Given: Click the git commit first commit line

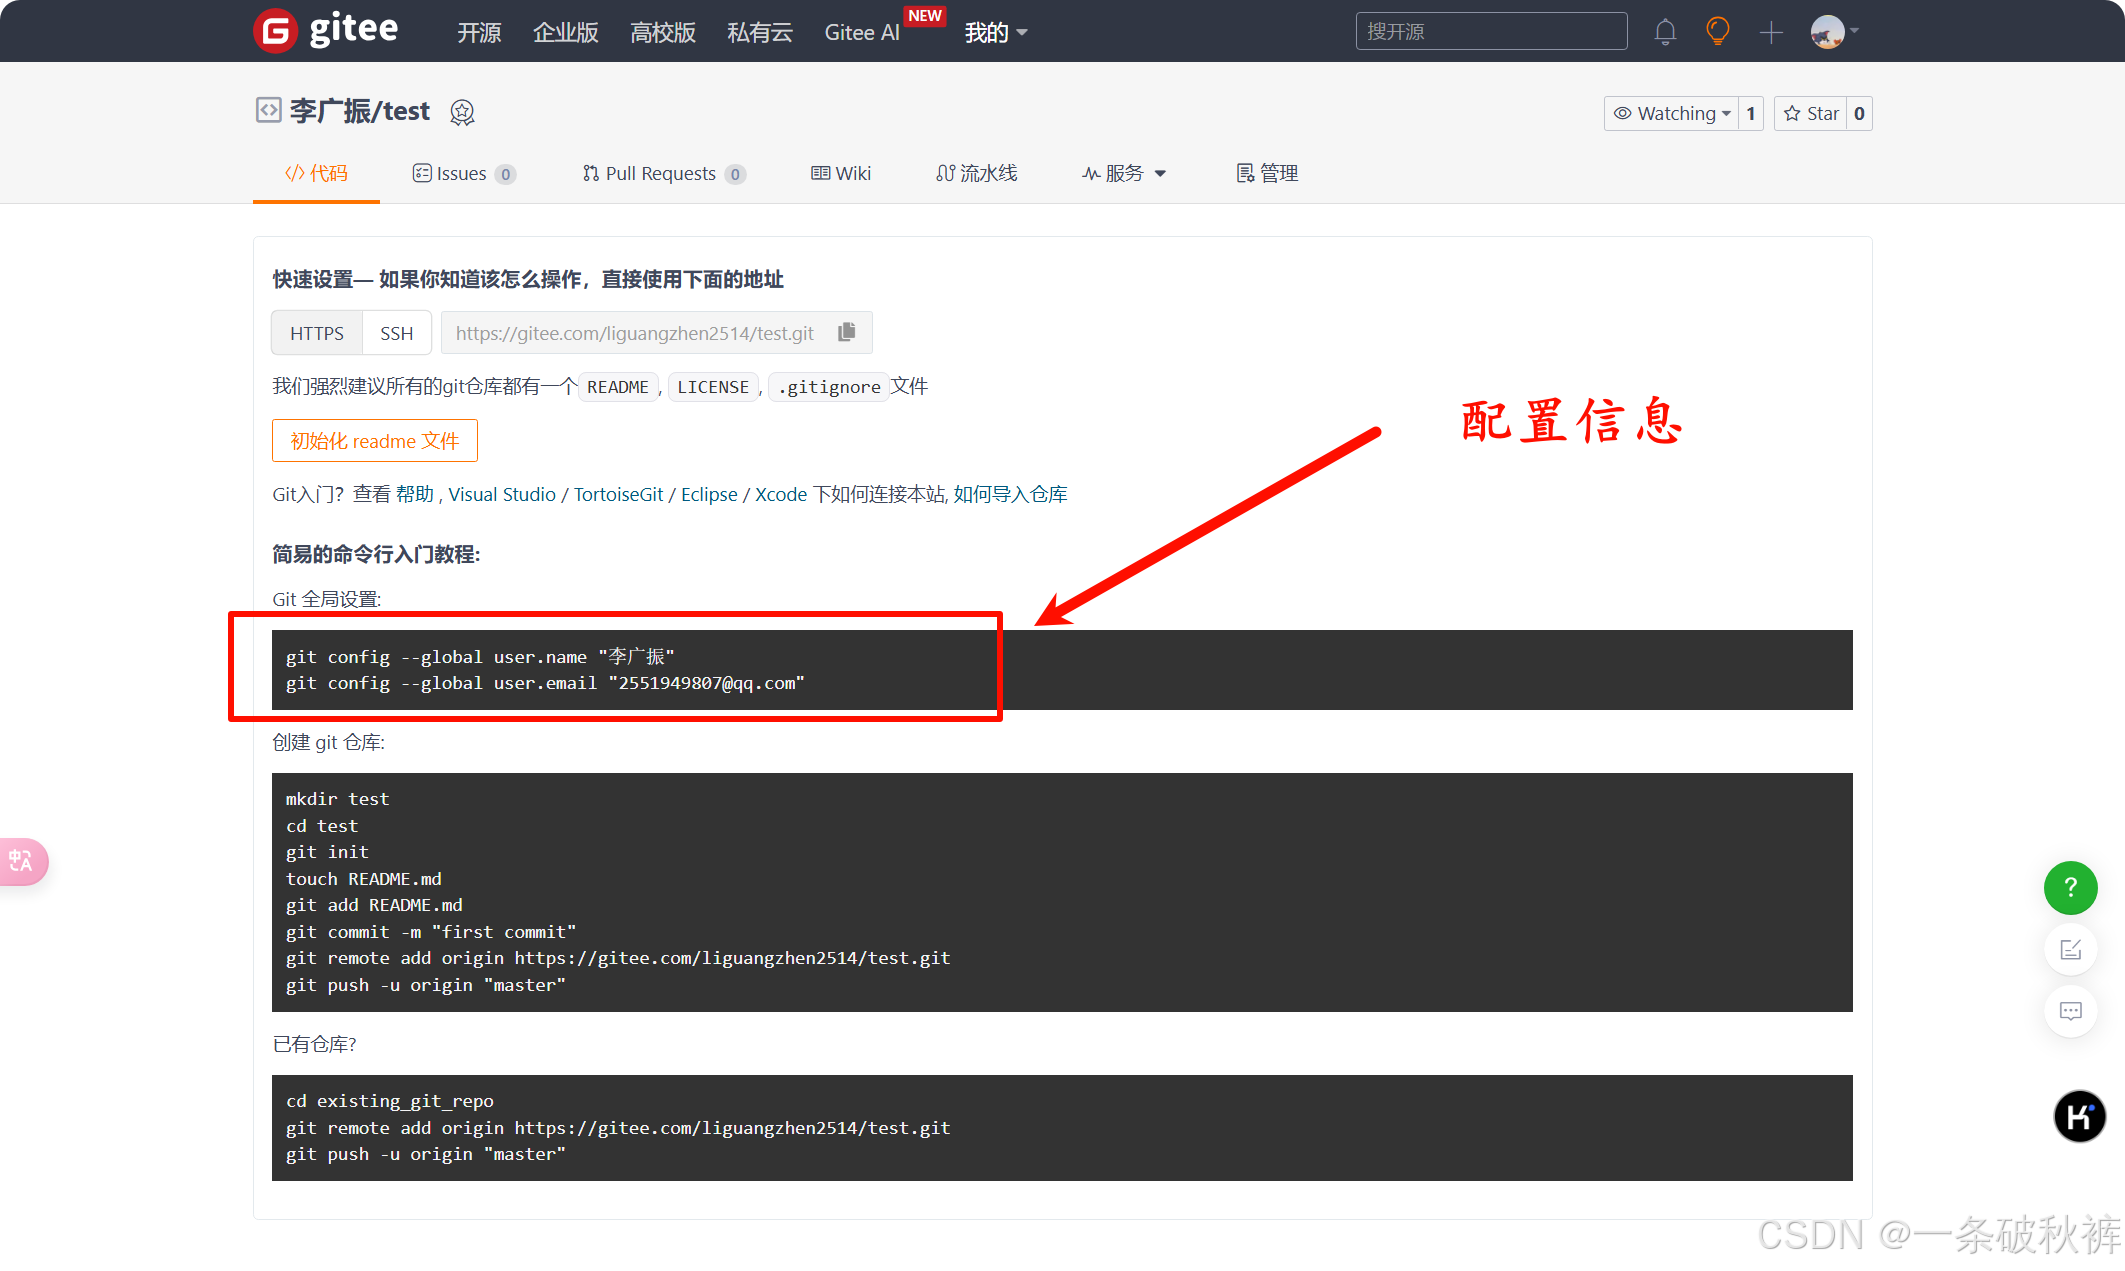Looking at the screenshot, I should [431, 932].
